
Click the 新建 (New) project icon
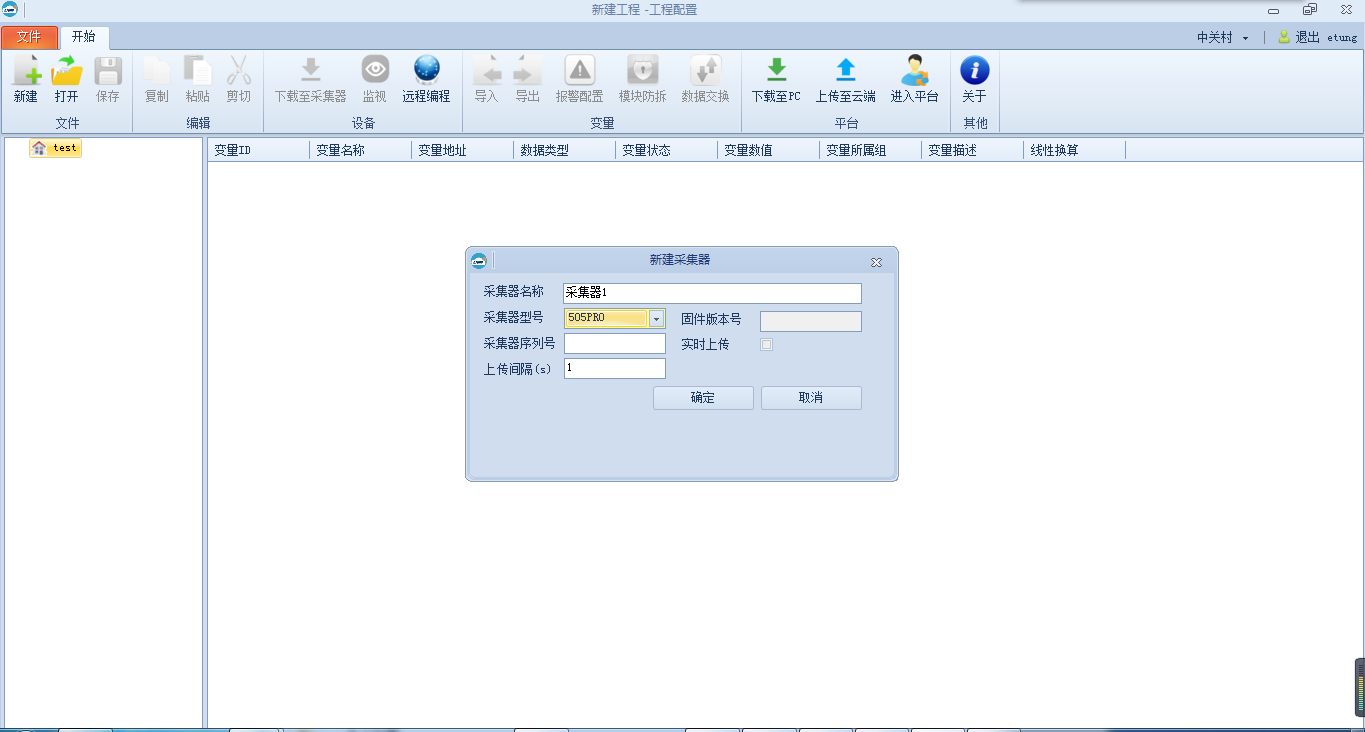(26, 71)
